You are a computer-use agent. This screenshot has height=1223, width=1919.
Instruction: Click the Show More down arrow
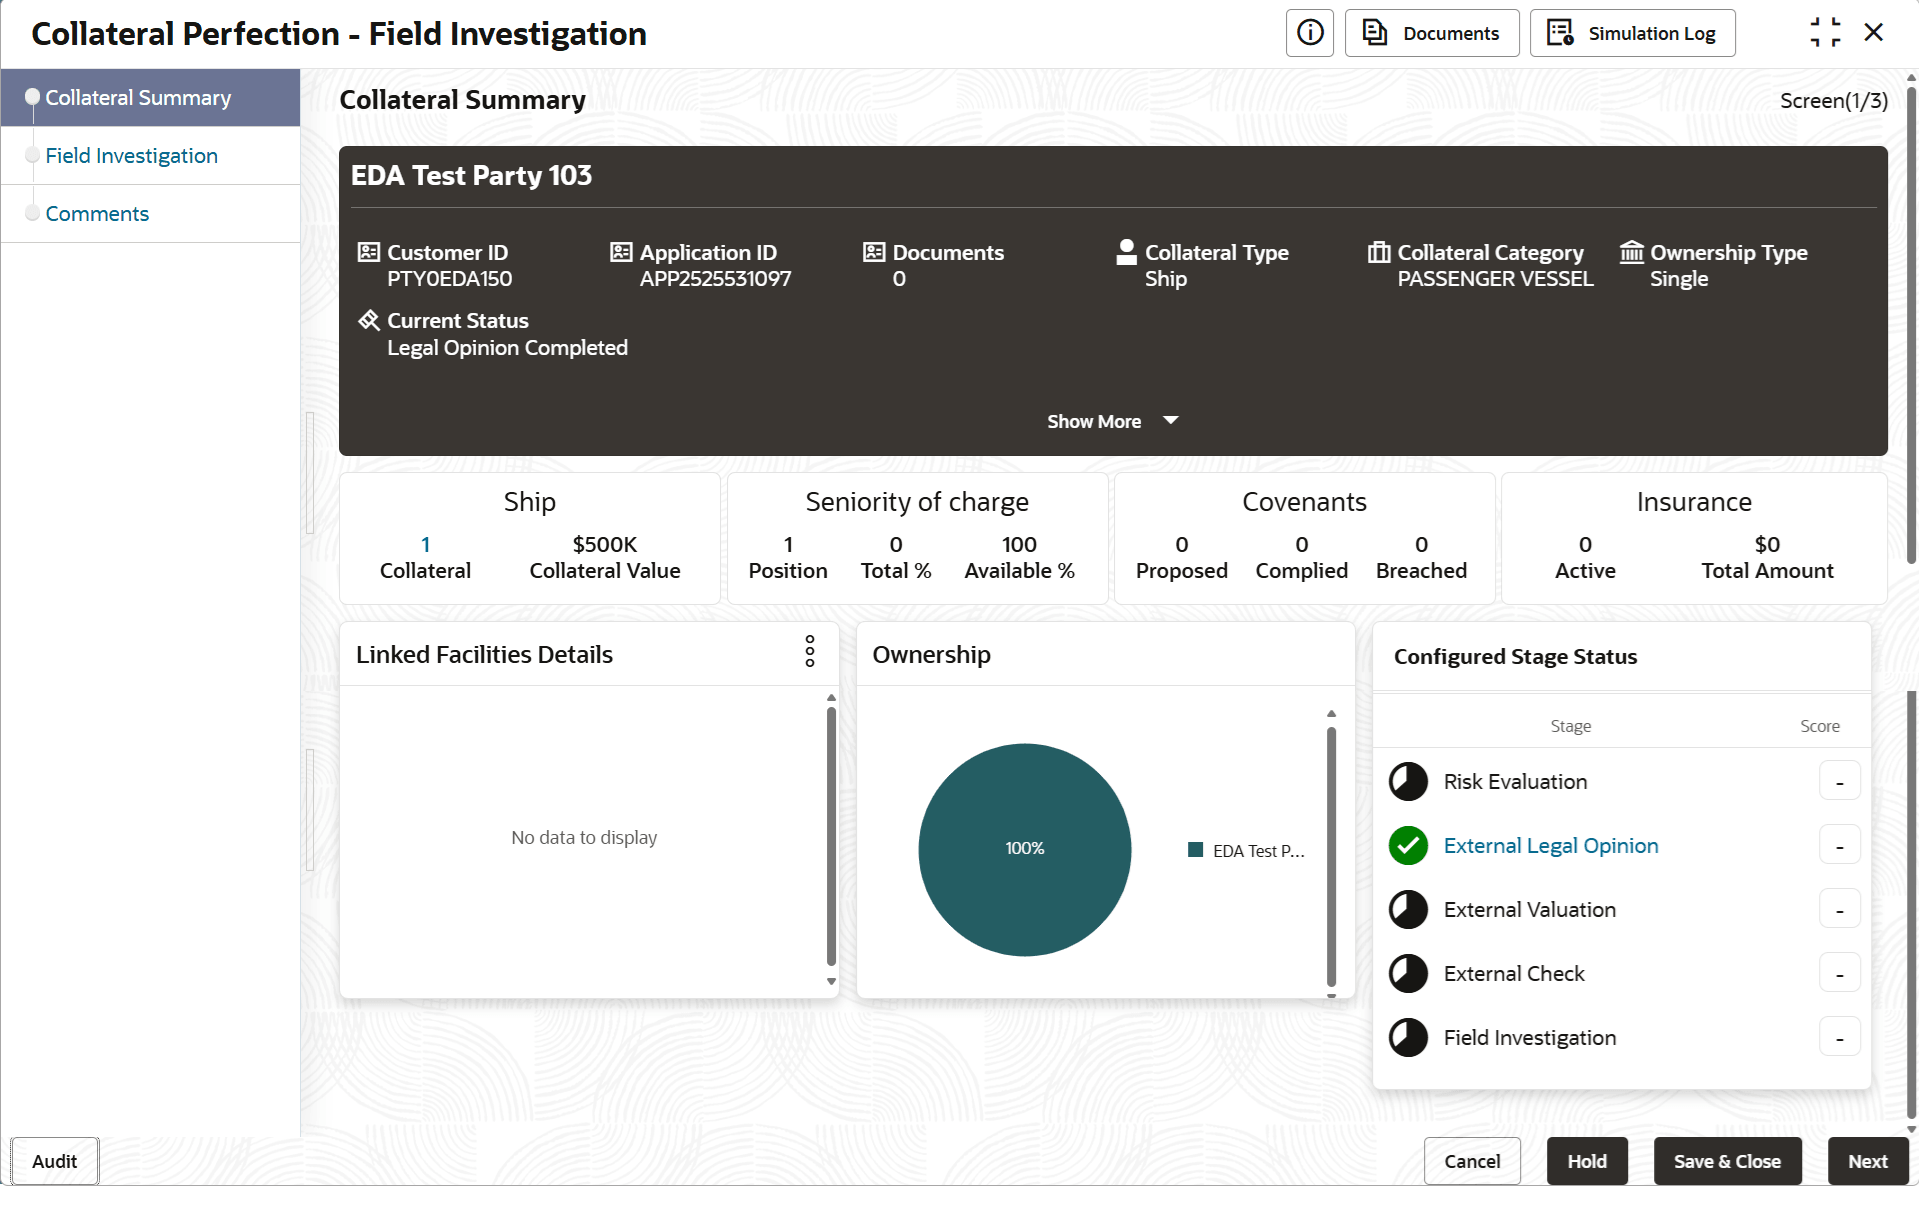(1171, 421)
